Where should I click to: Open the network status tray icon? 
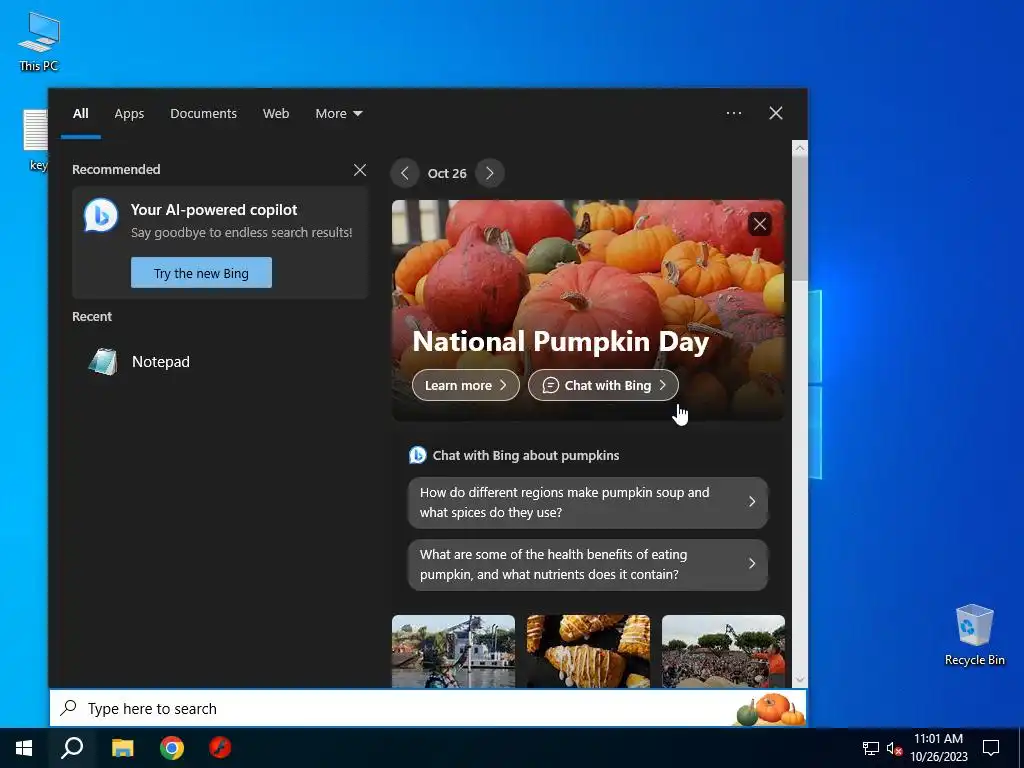[x=871, y=748]
